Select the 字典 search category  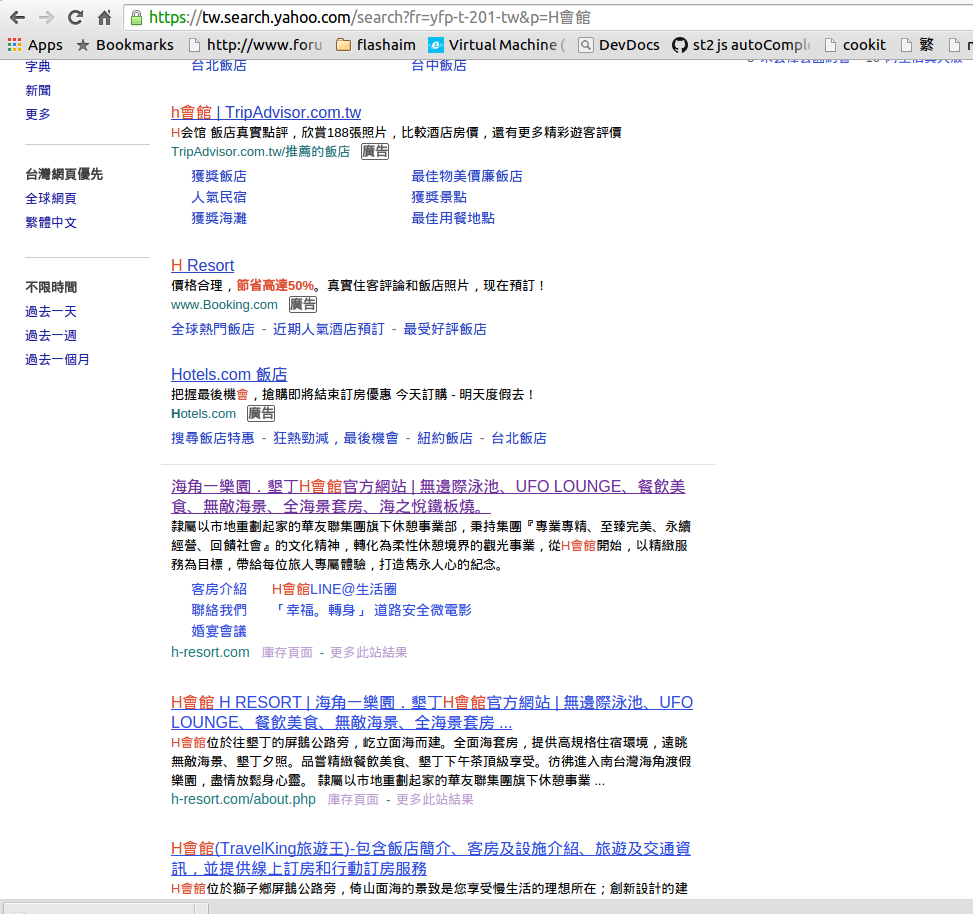38,66
